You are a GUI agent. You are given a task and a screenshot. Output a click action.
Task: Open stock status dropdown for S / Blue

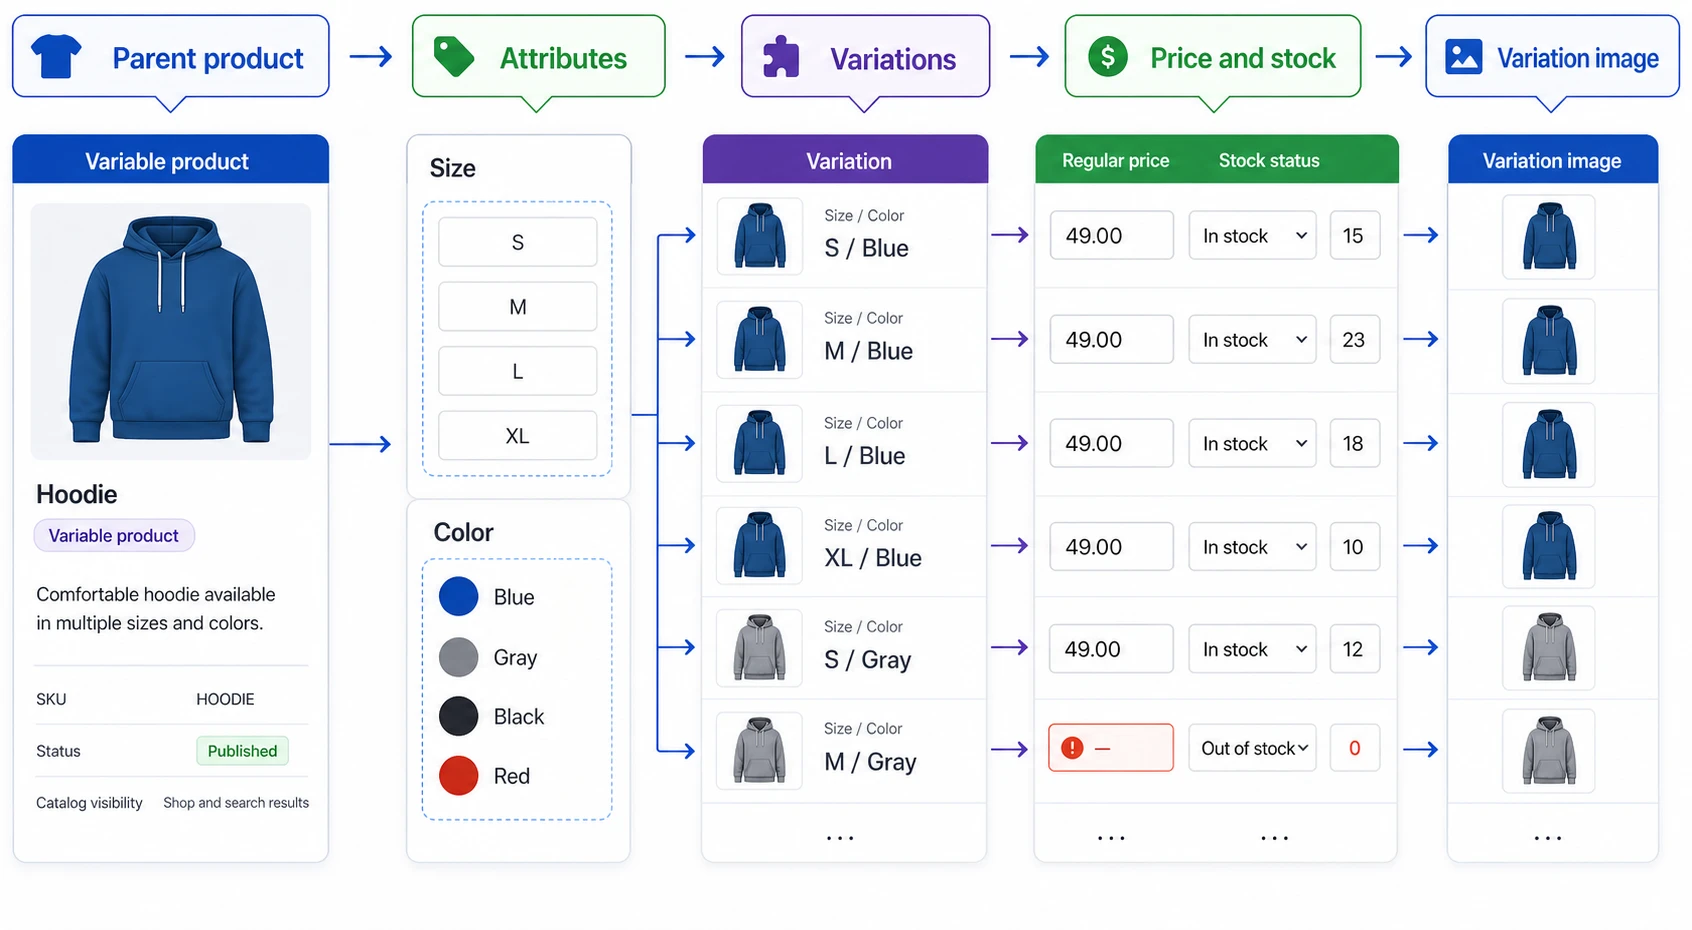[x=1252, y=235]
